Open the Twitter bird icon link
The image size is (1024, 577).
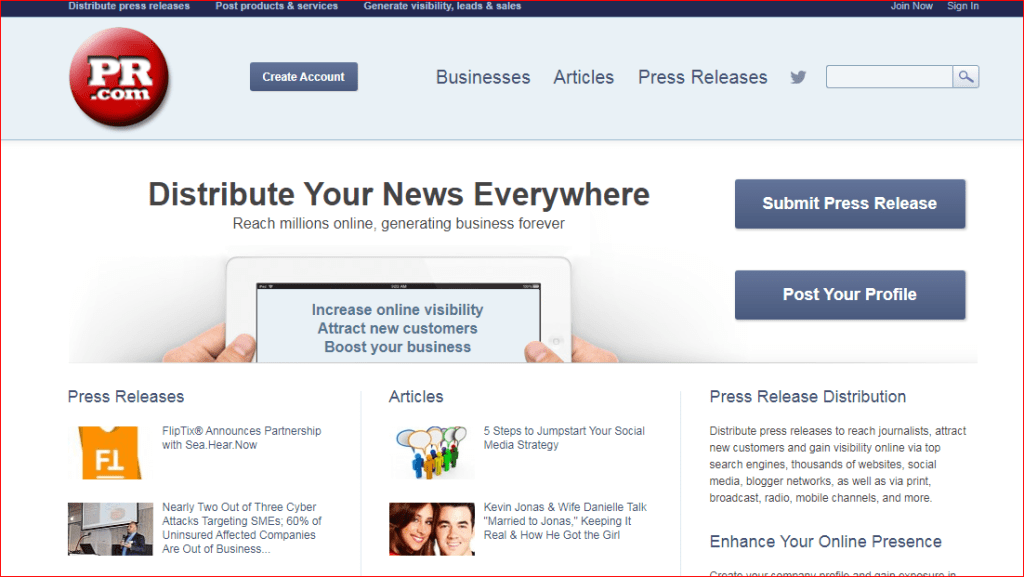798,77
